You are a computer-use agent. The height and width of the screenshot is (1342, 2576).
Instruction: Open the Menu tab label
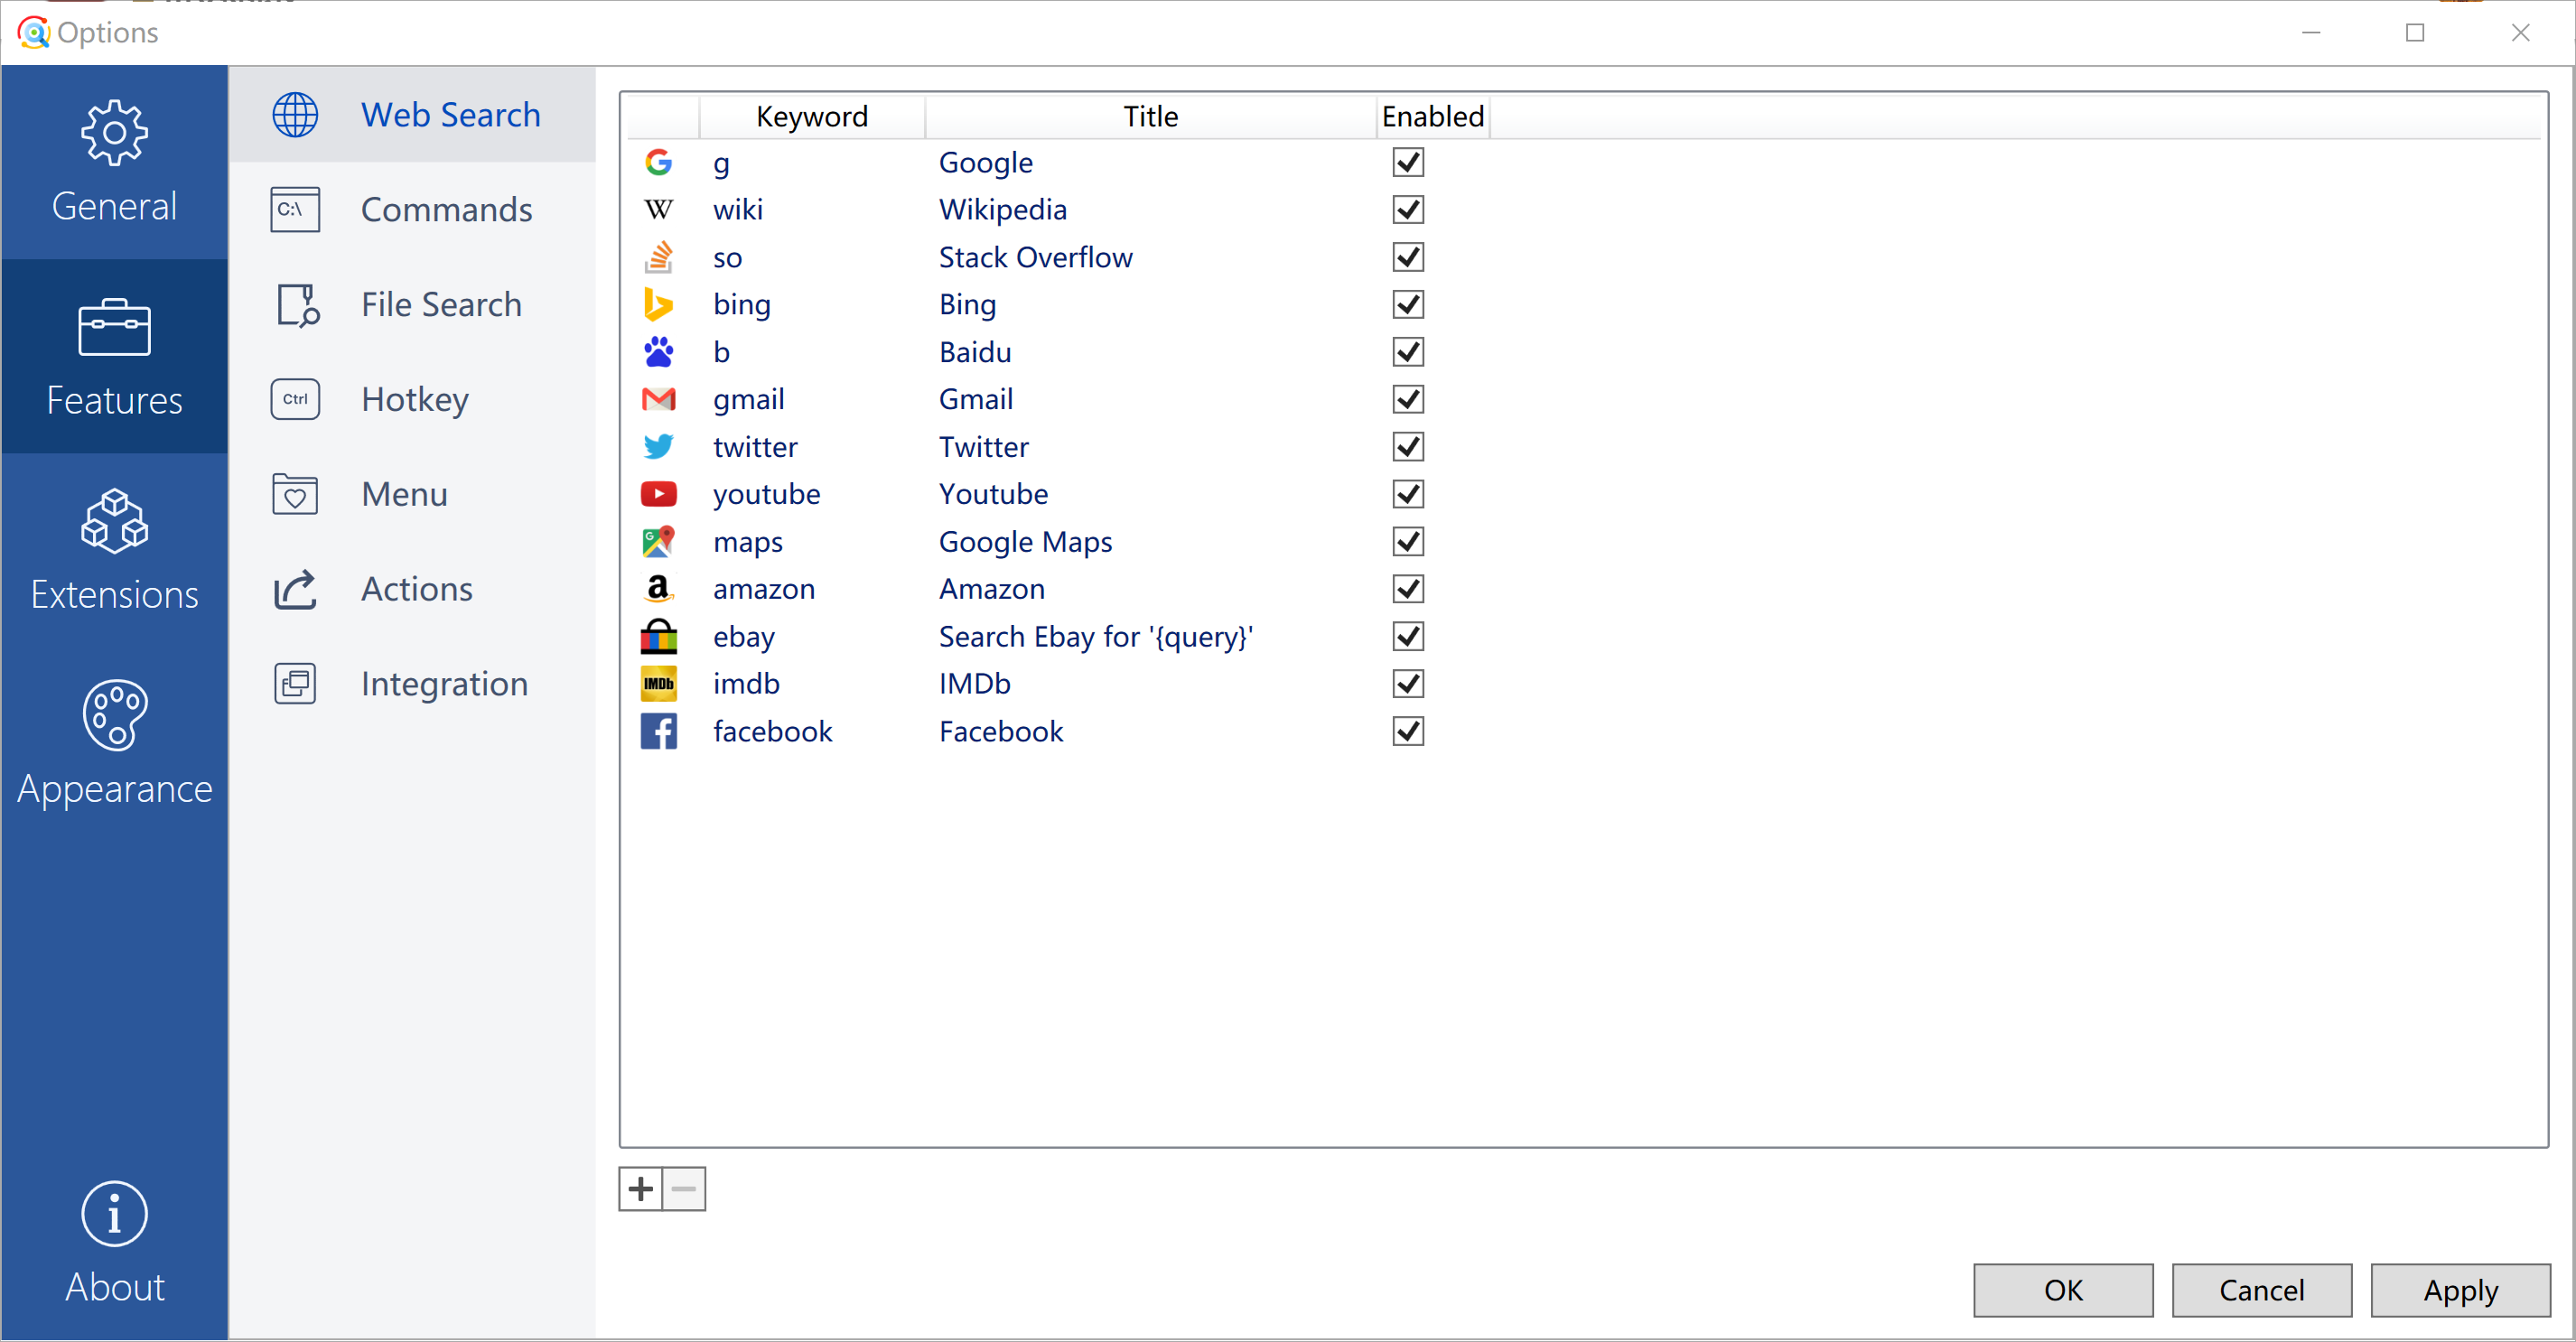pyautogui.click(x=404, y=494)
